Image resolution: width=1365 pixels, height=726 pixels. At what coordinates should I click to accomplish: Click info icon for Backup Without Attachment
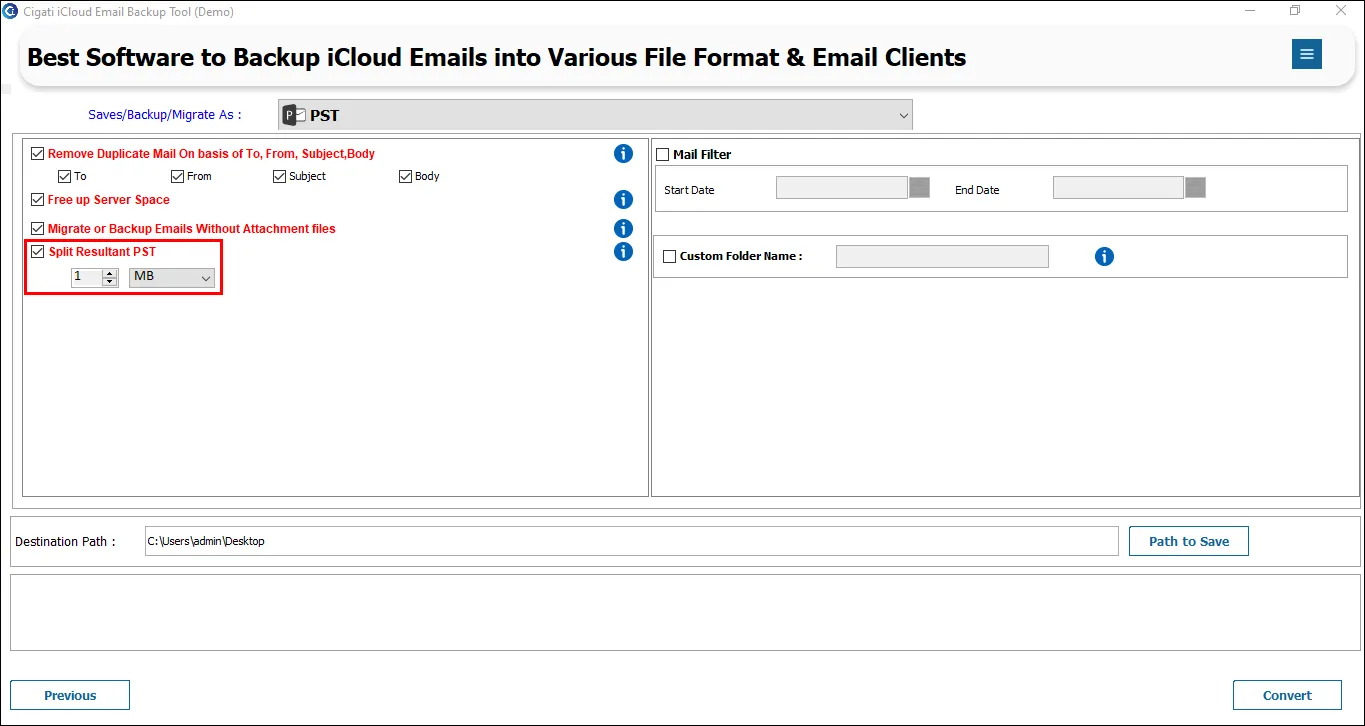click(x=623, y=229)
